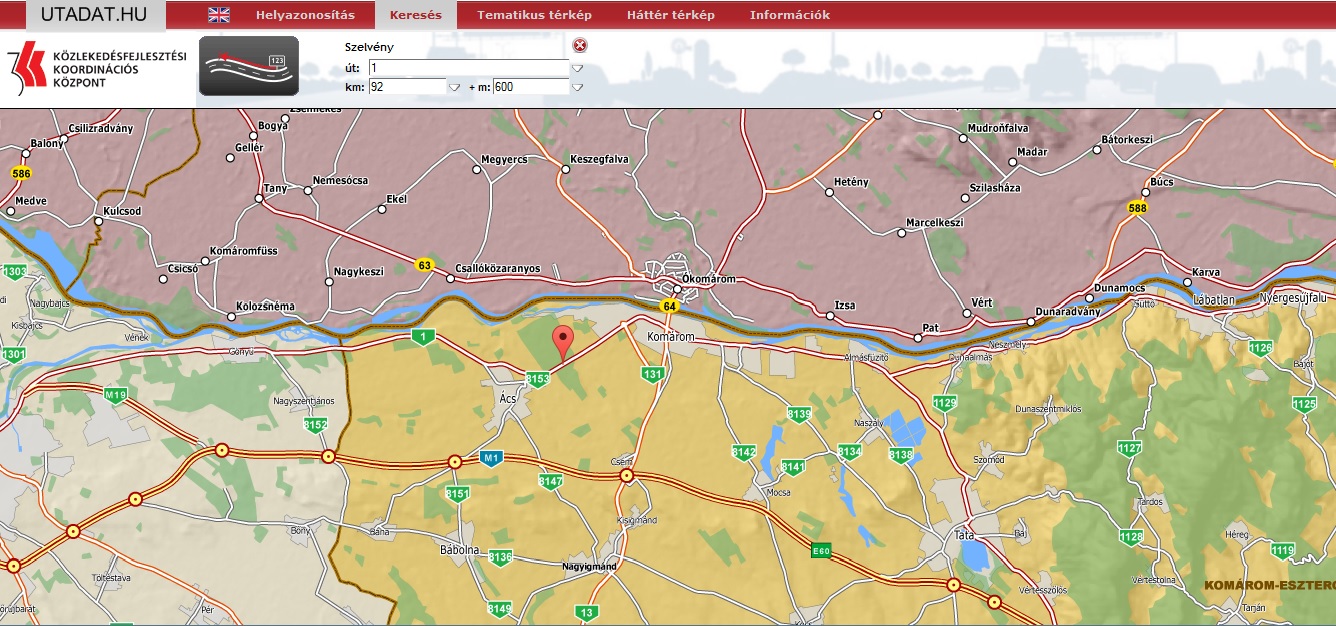
Task: Click the blue M1 motorway shield
Action: coord(490,458)
